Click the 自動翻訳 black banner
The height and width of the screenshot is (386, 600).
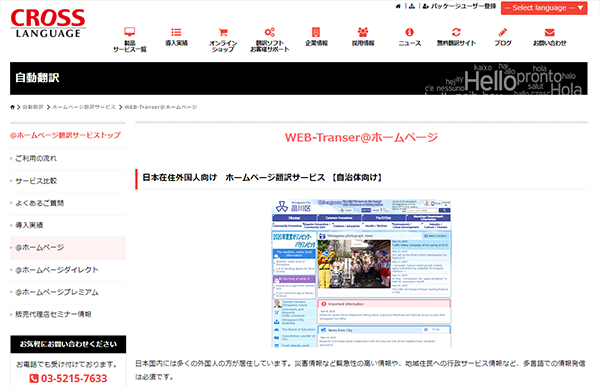[x=298, y=78]
